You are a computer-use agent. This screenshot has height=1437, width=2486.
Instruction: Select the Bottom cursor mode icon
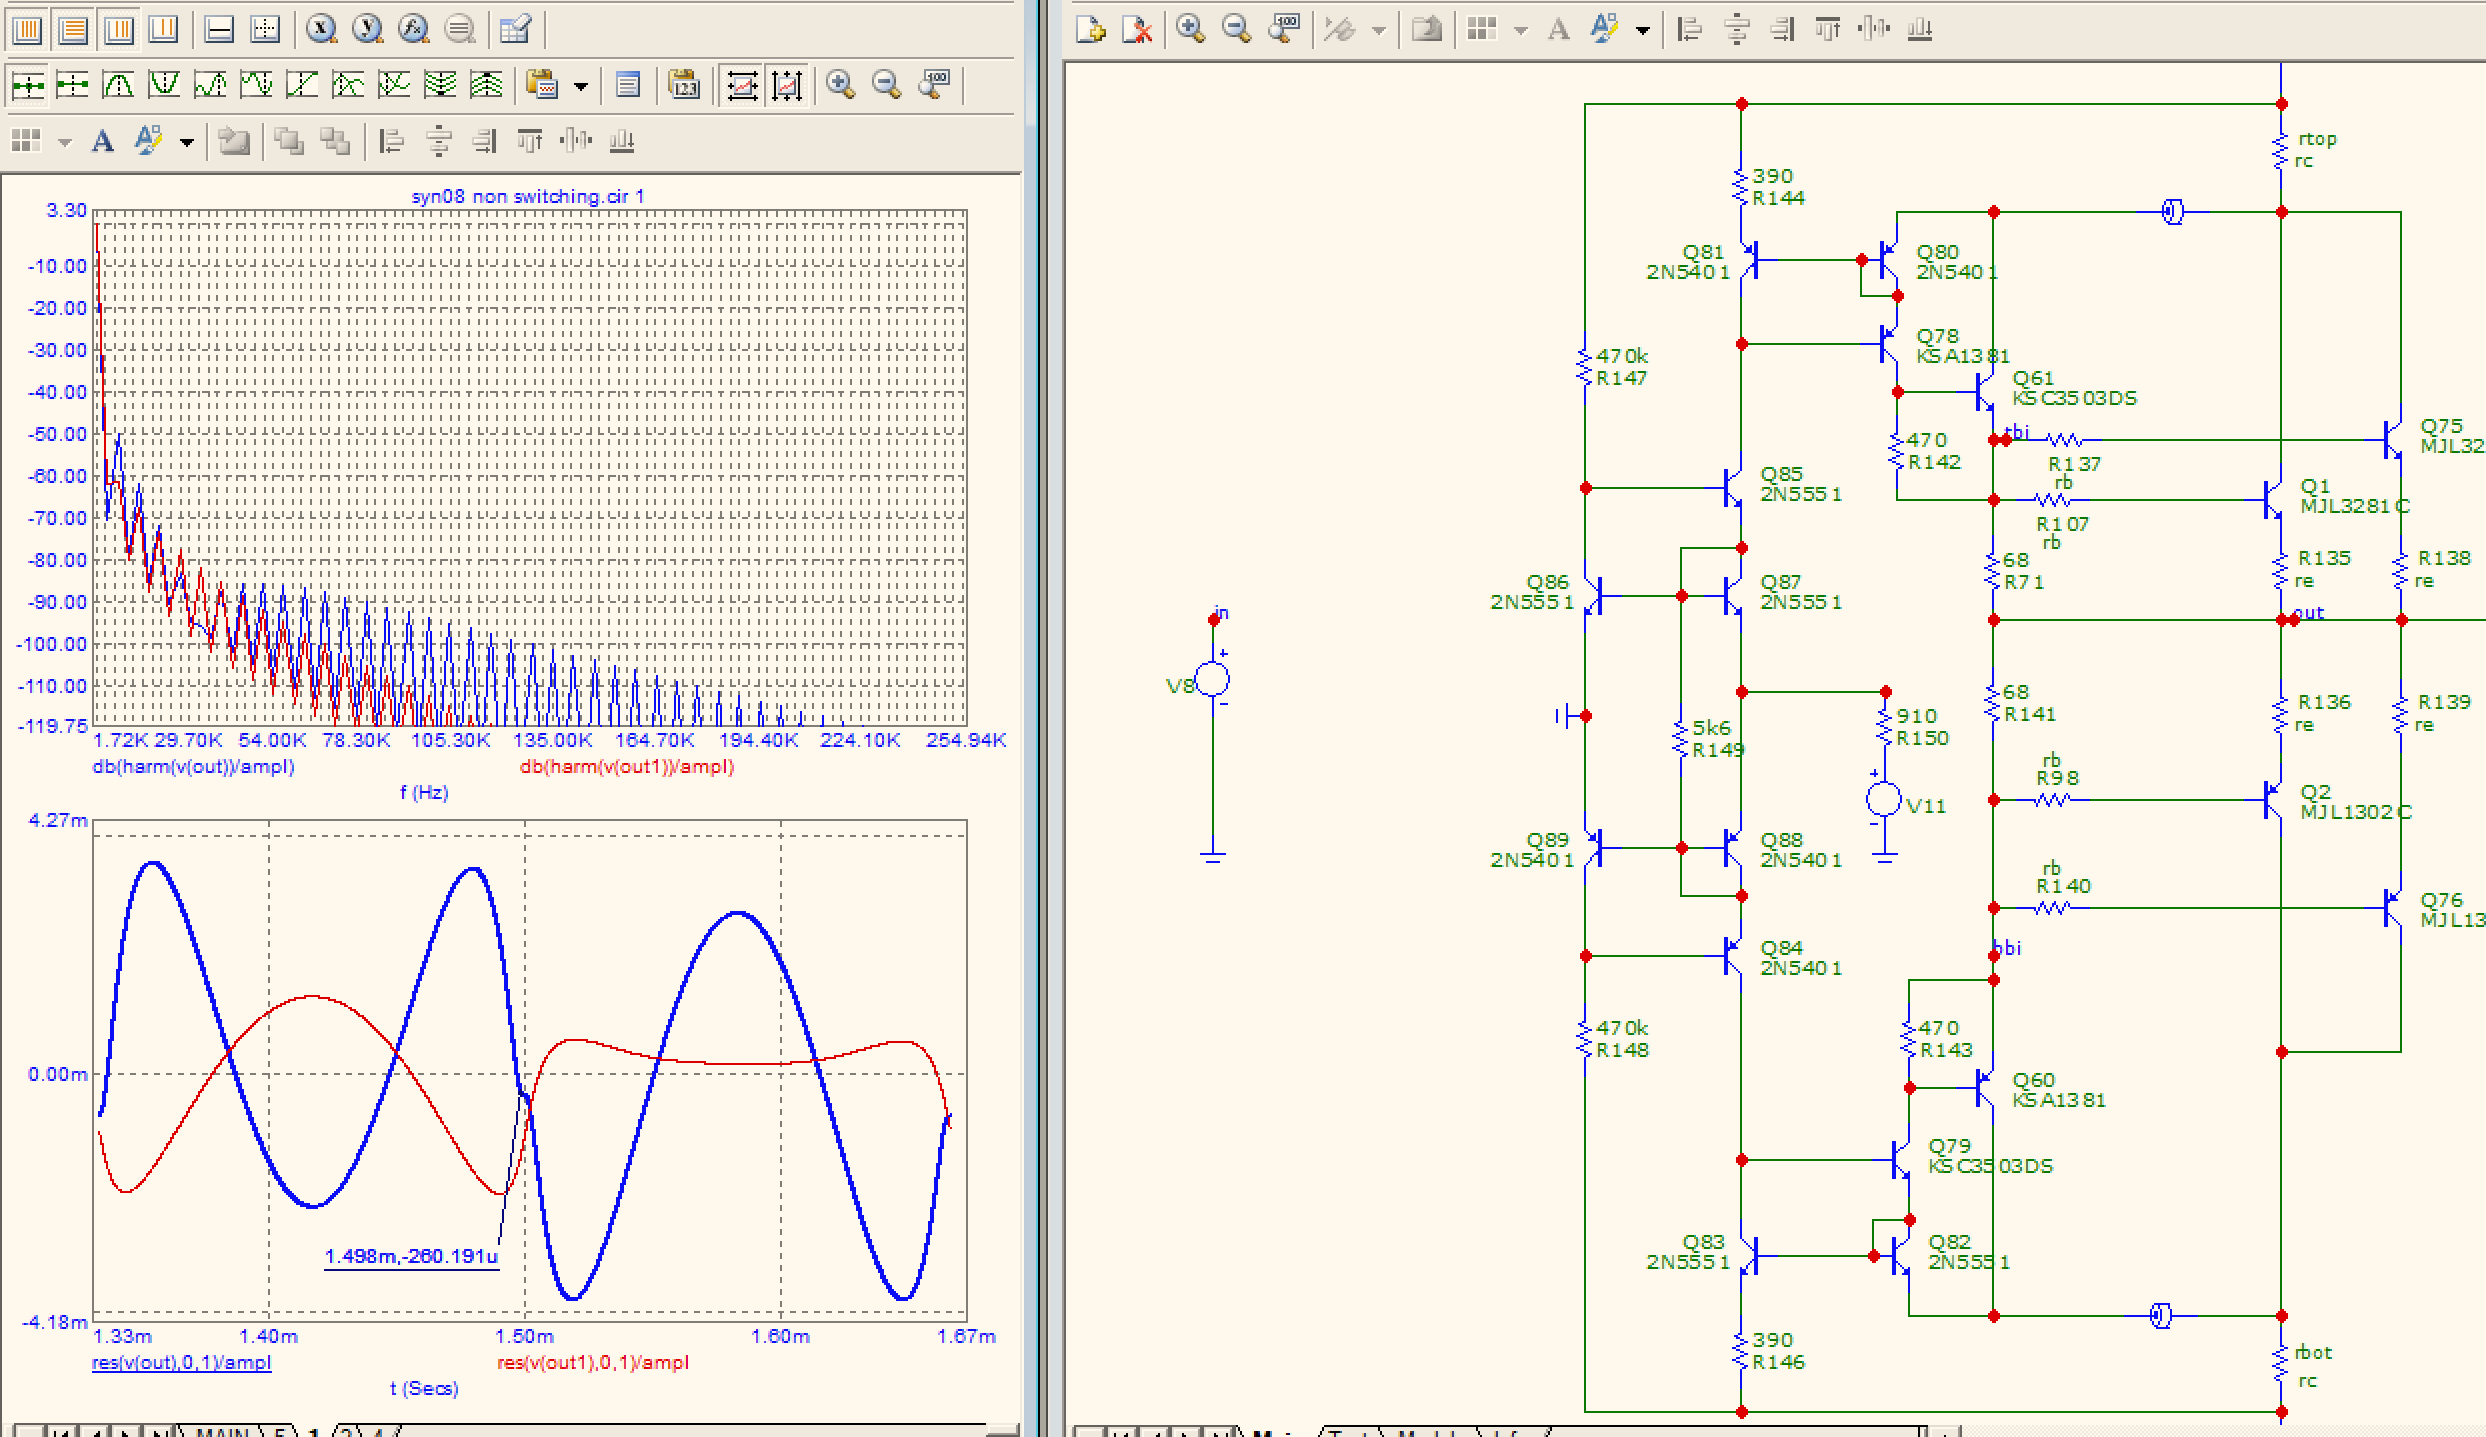click(x=394, y=85)
